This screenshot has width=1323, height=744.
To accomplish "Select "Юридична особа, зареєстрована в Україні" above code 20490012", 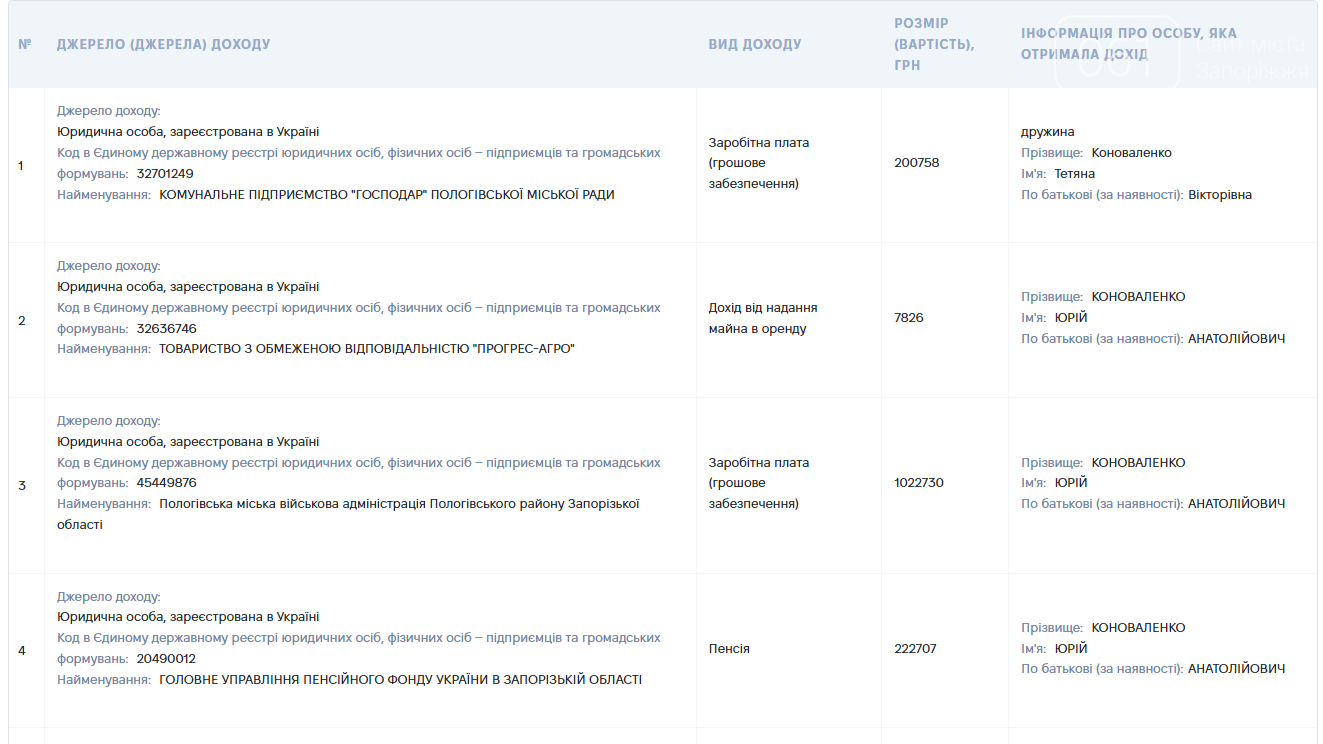I will (188, 616).
